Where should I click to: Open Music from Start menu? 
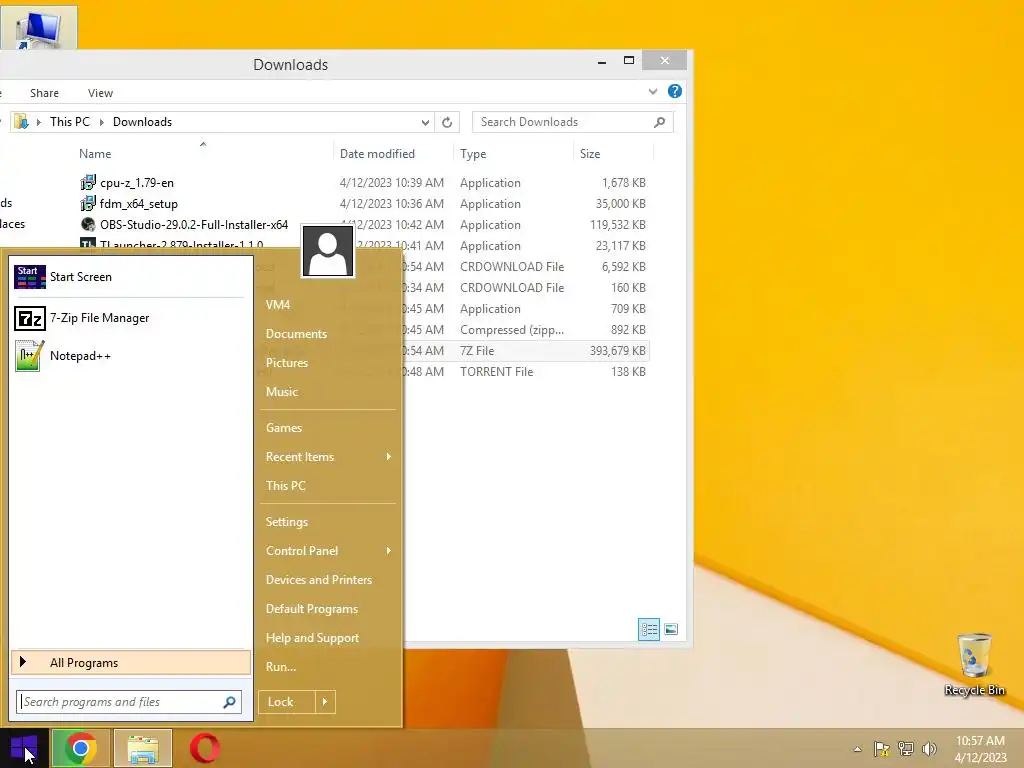tap(281, 392)
